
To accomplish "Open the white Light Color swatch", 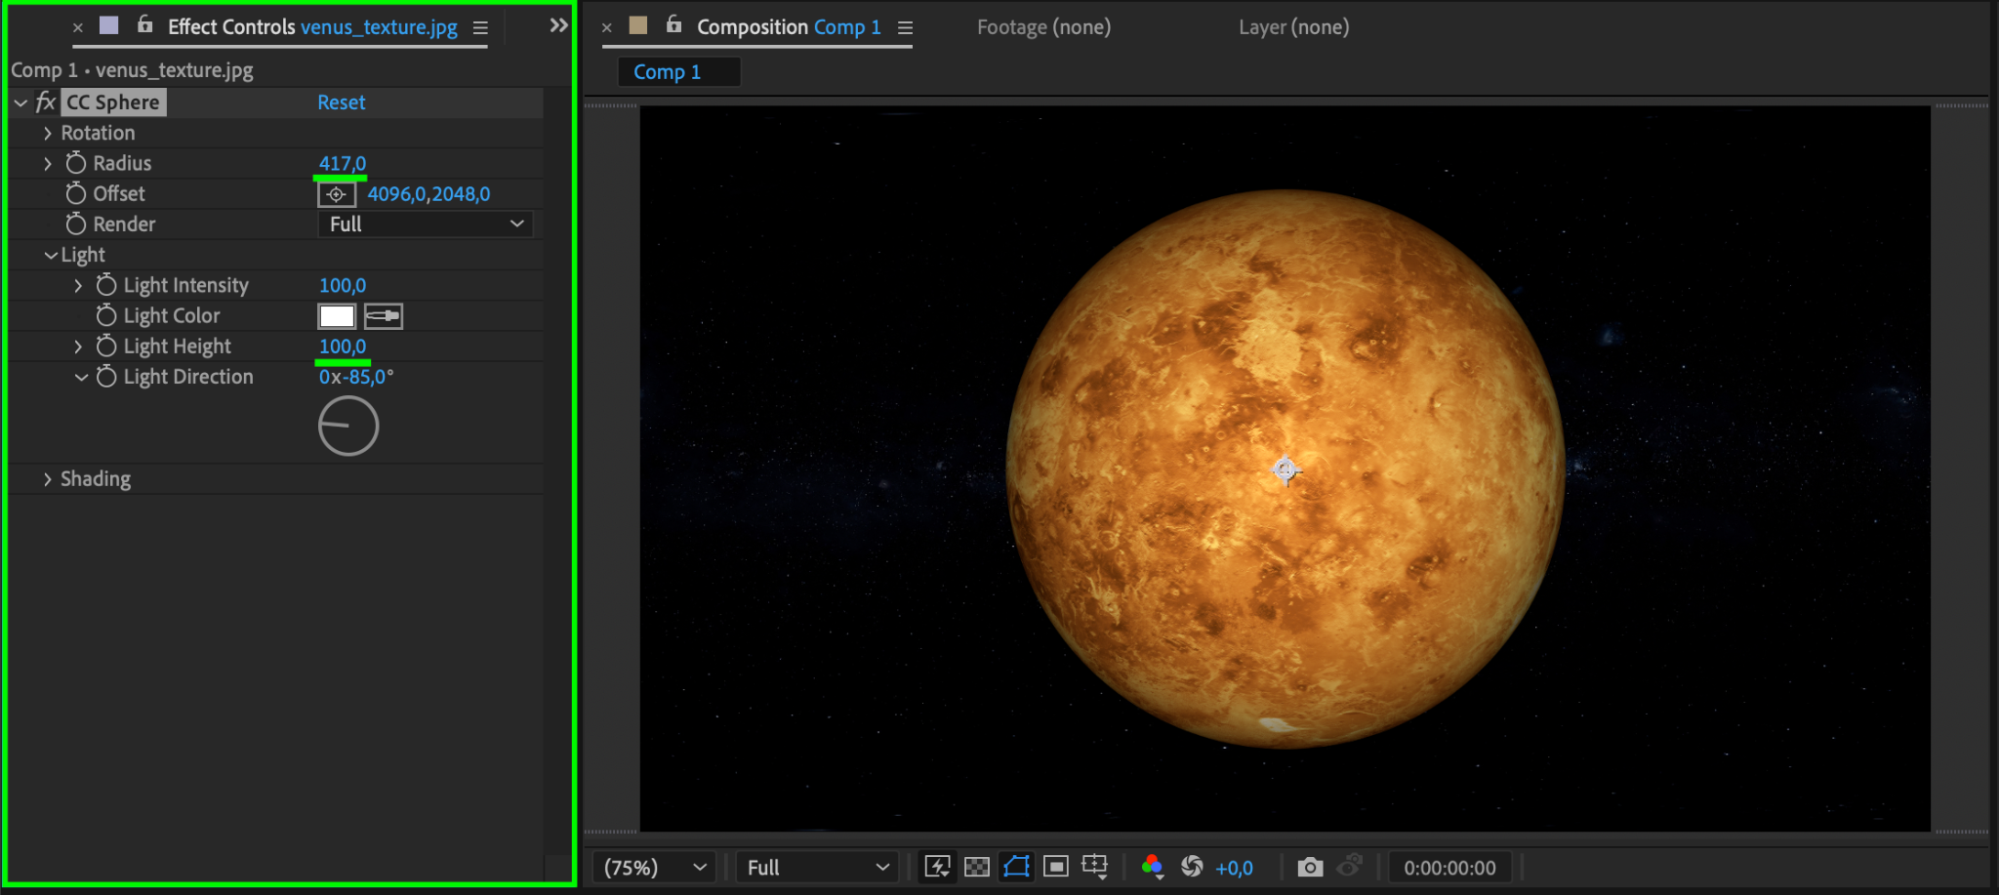I will tap(337, 316).
